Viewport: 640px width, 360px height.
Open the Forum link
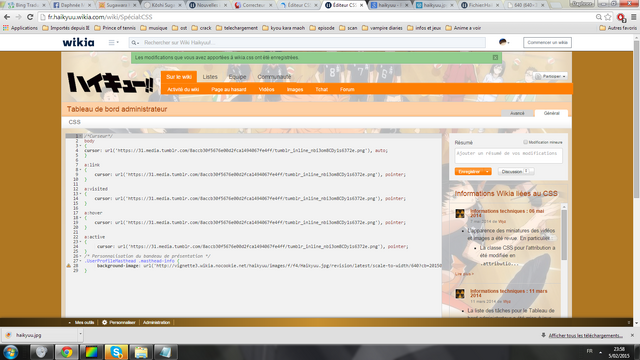(x=347, y=89)
